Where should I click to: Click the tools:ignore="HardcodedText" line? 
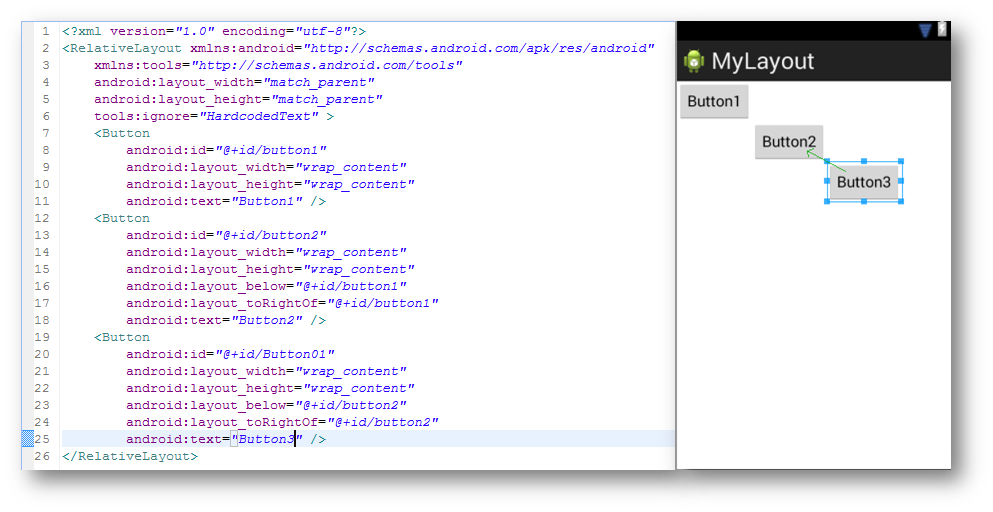point(214,117)
